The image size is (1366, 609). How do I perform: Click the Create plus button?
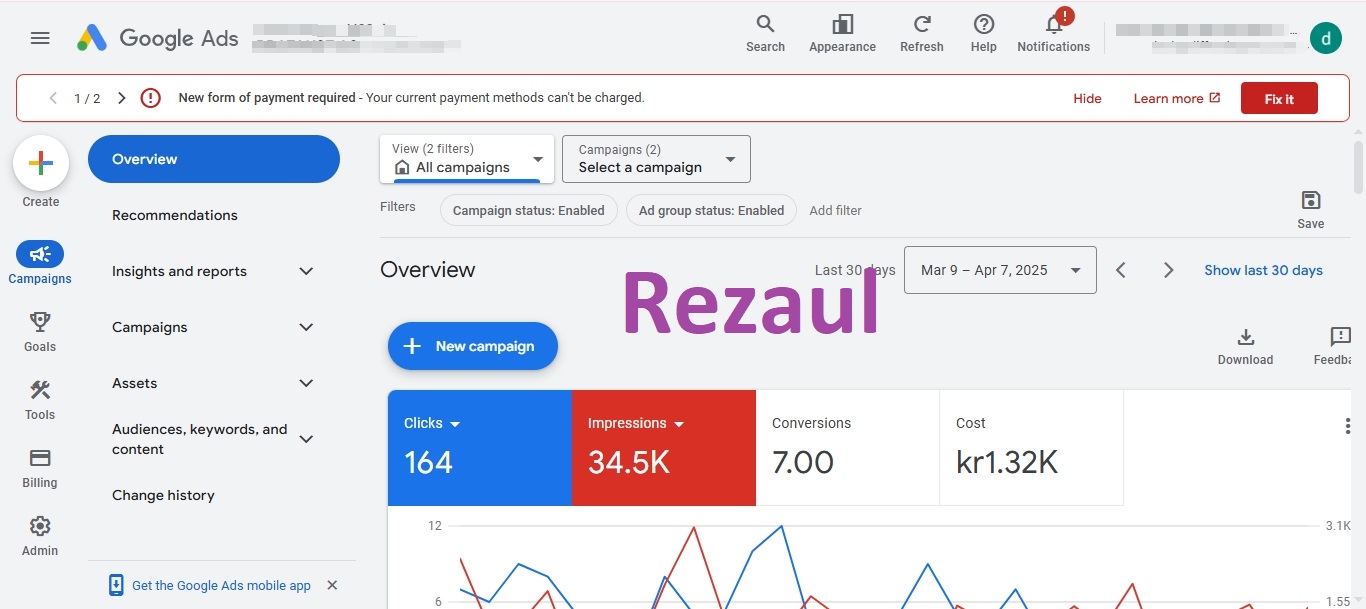click(x=41, y=163)
